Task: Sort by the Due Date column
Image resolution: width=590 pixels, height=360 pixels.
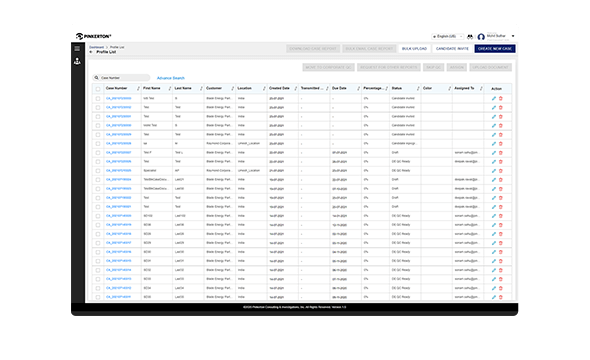Action: (358, 88)
